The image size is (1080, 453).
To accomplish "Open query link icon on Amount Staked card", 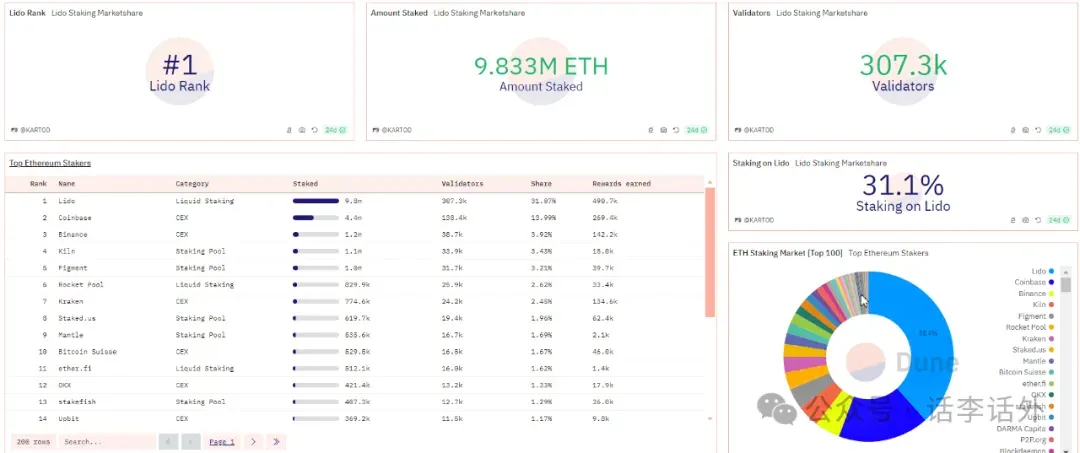I will [x=651, y=129].
